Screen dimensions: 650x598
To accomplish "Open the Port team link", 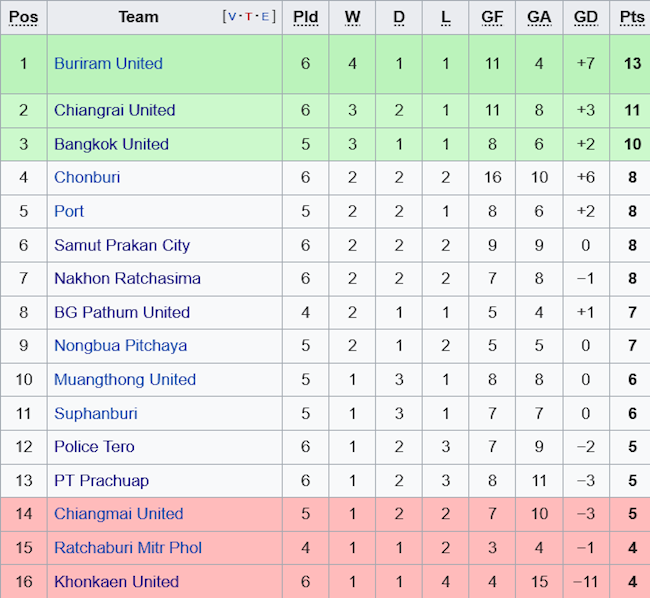I will (69, 211).
